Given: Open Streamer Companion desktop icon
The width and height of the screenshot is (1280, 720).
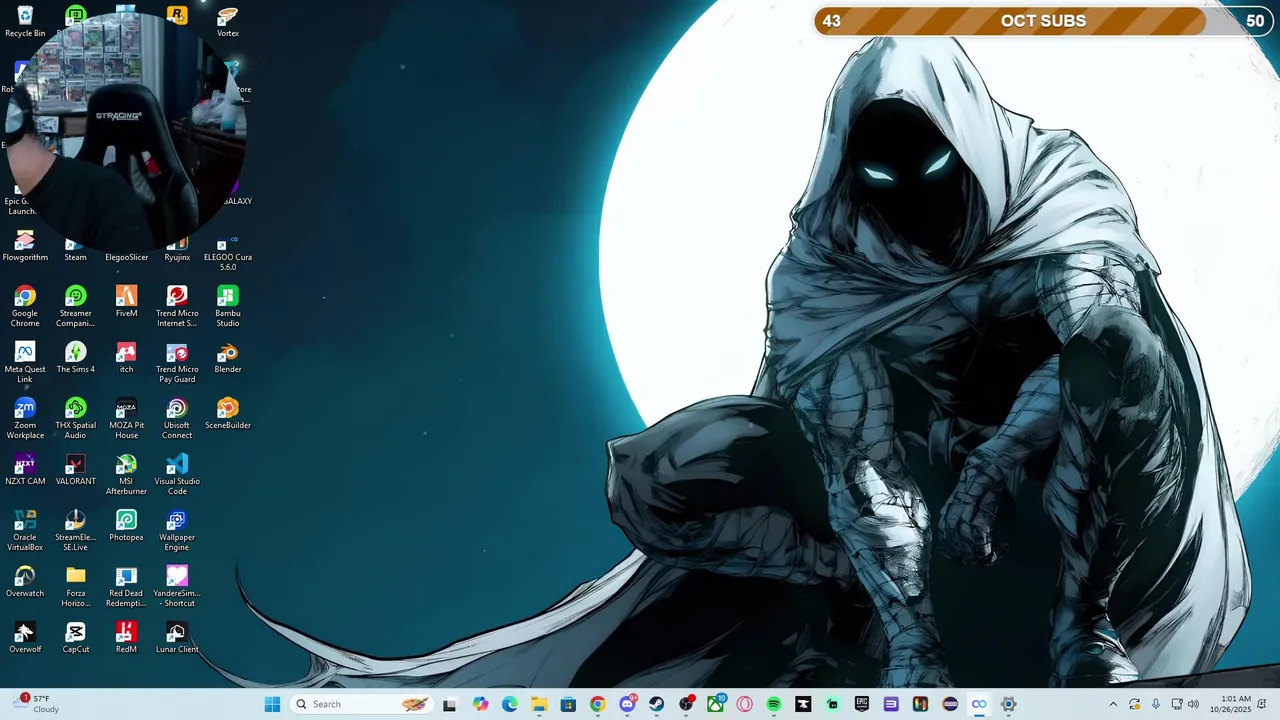Looking at the screenshot, I should 76,306.
